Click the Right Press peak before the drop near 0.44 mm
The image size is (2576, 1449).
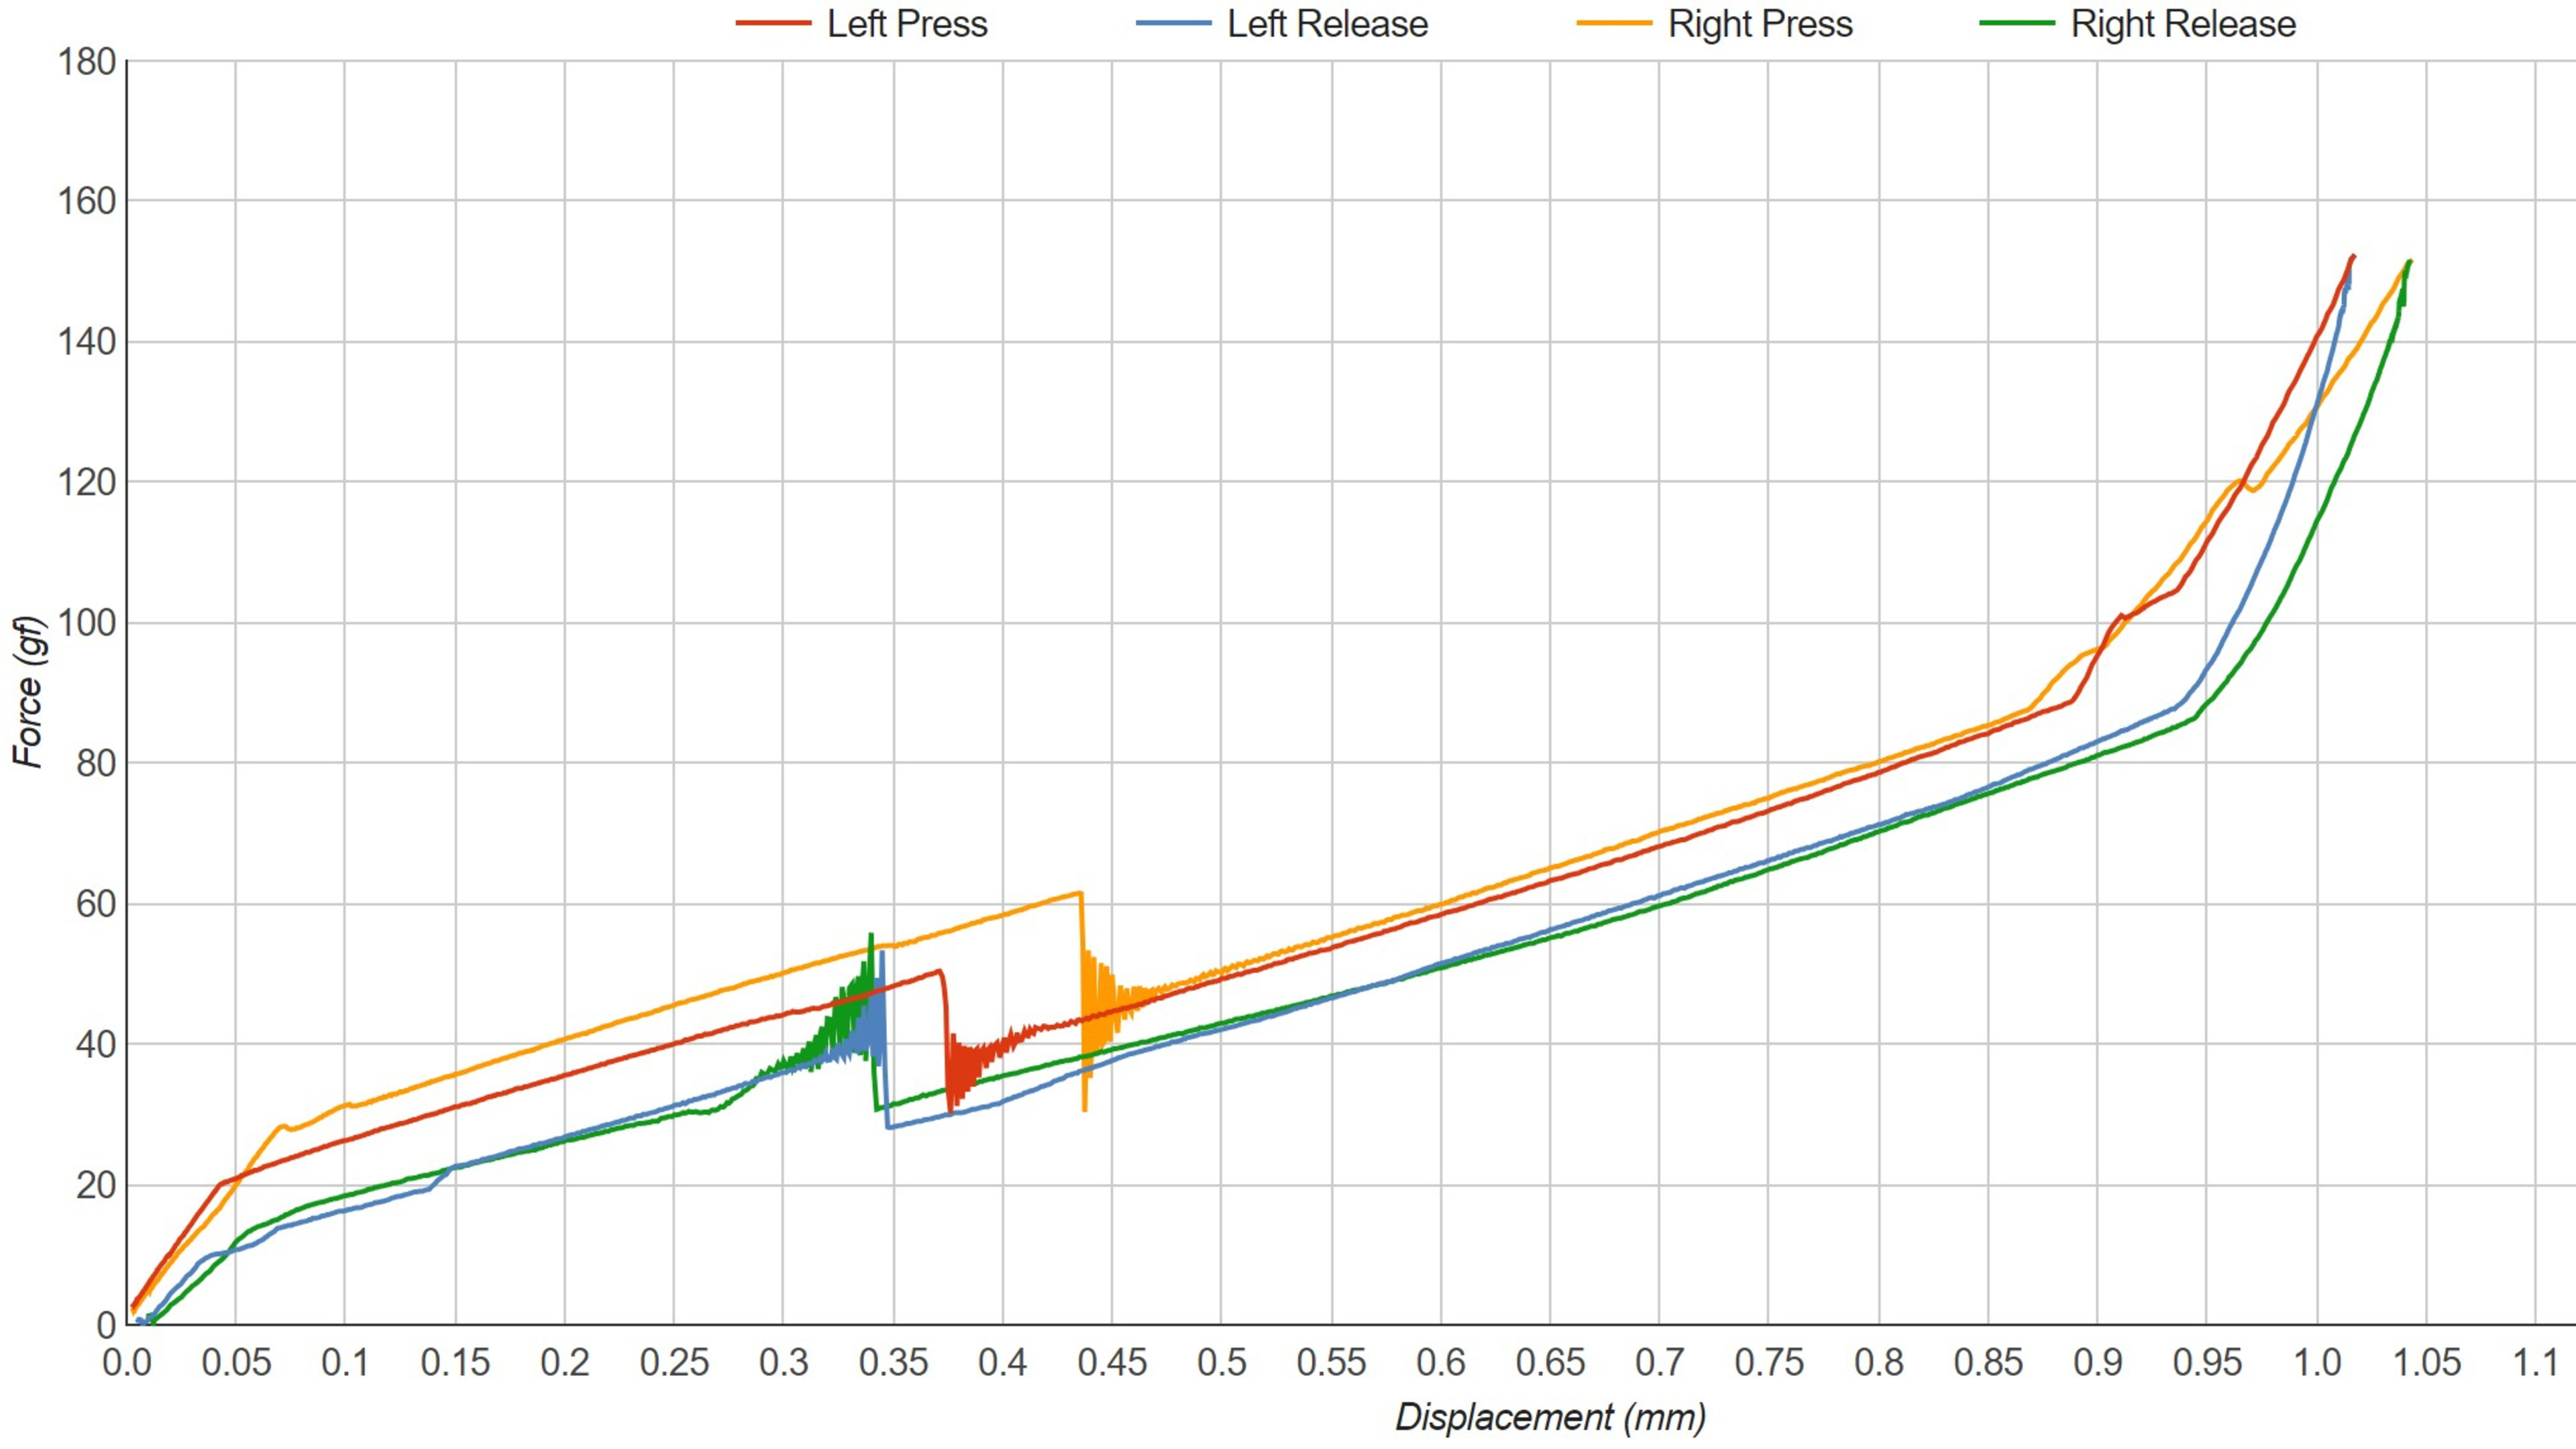(1079, 893)
